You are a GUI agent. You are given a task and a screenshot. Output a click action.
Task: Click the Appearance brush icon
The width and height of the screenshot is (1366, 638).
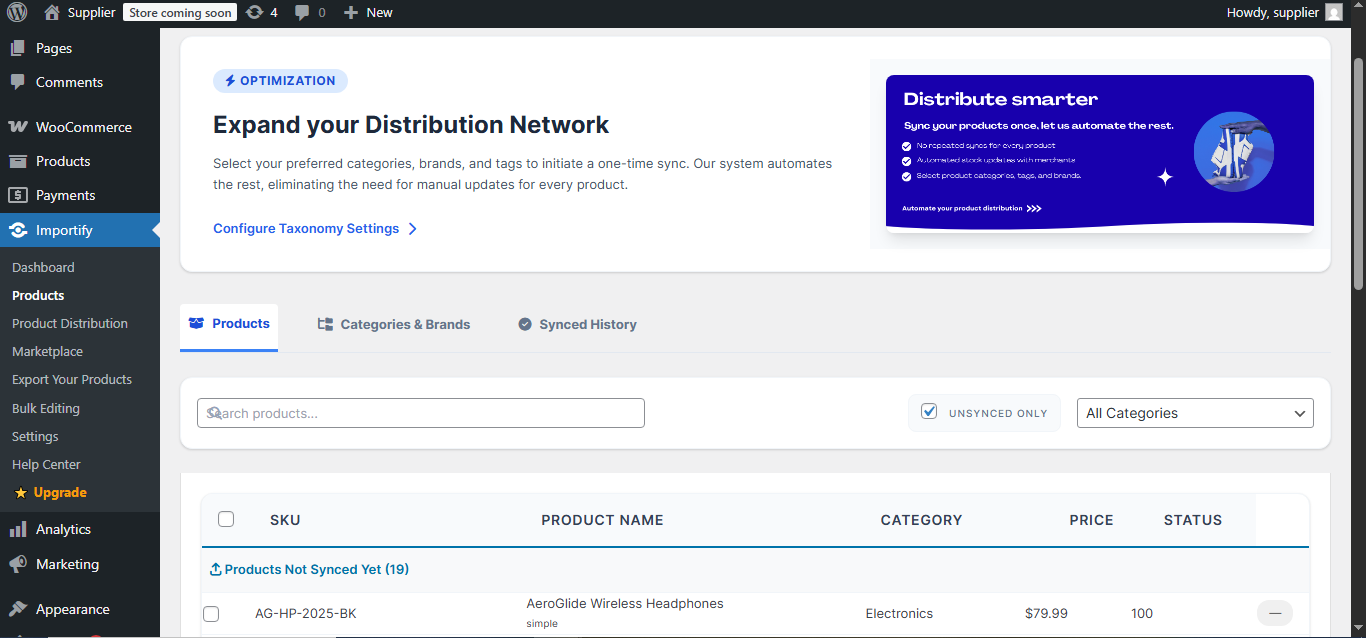[18, 609]
